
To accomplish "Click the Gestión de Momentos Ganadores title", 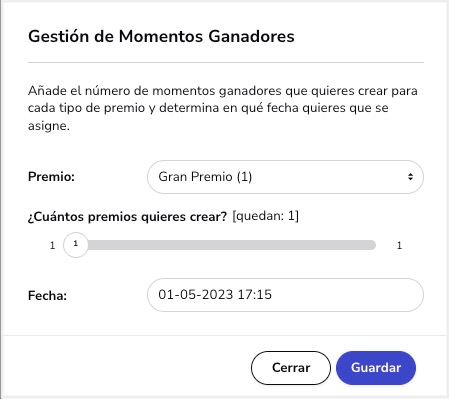I will pos(161,36).
